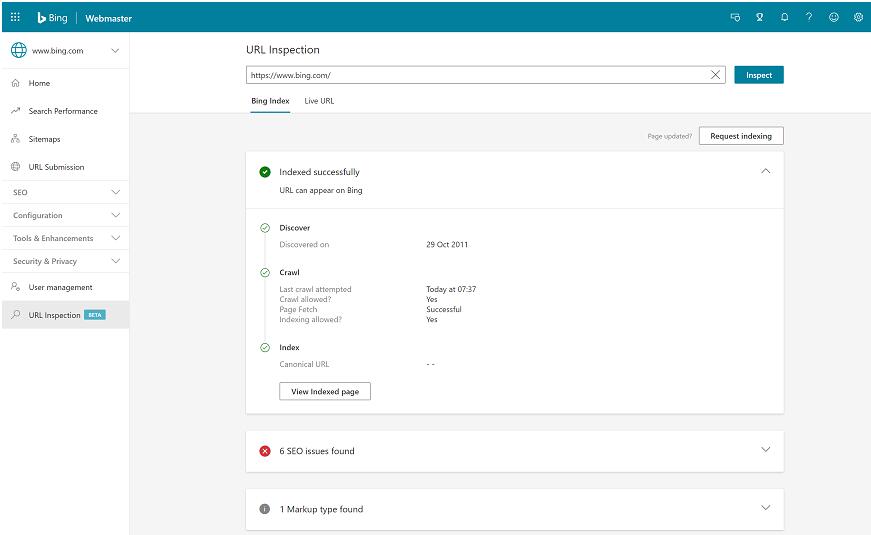Click the URL Submission globe icon
Viewport: 871px width, 535px height.
point(16,167)
